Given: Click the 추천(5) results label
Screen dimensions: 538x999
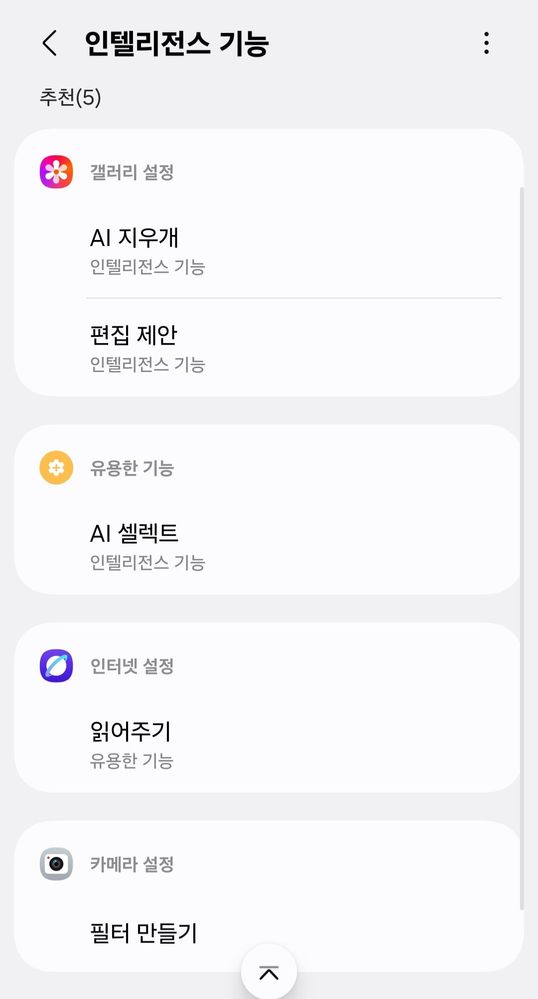Looking at the screenshot, I should [70, 97].
